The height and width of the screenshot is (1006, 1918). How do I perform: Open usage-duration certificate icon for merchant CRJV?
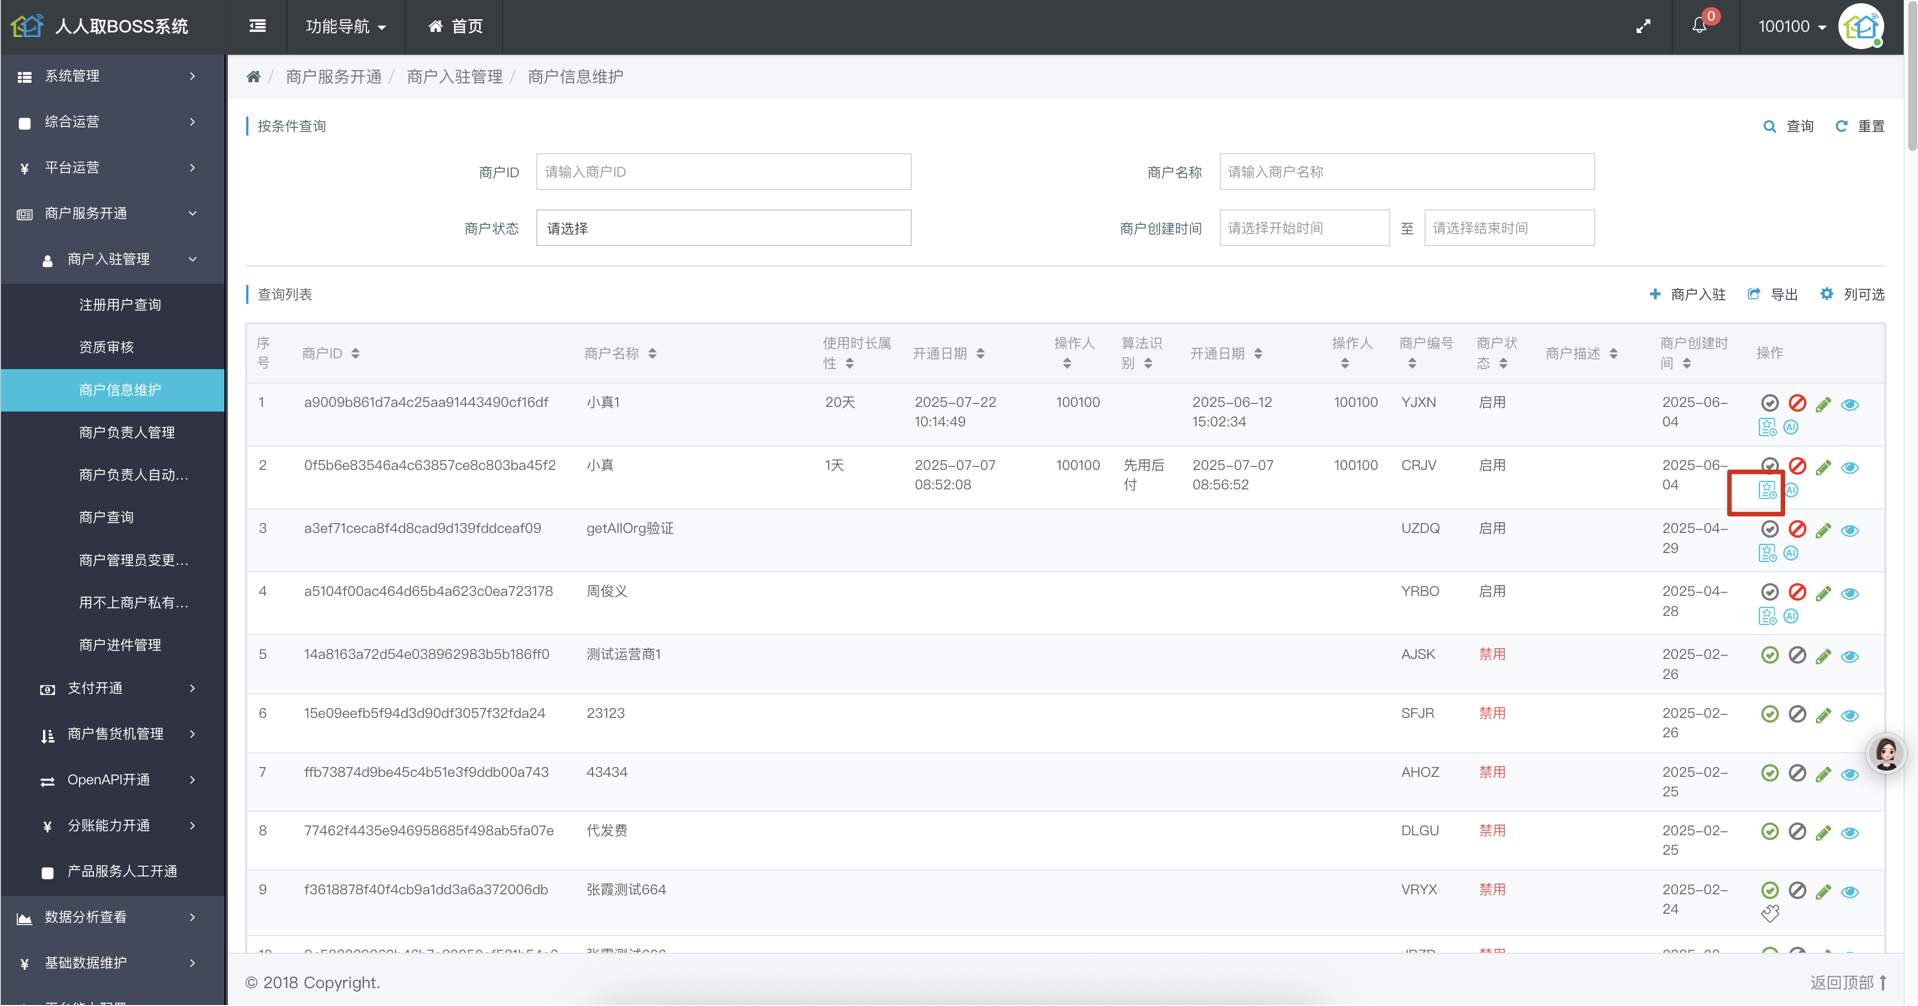click(1767, 490)
